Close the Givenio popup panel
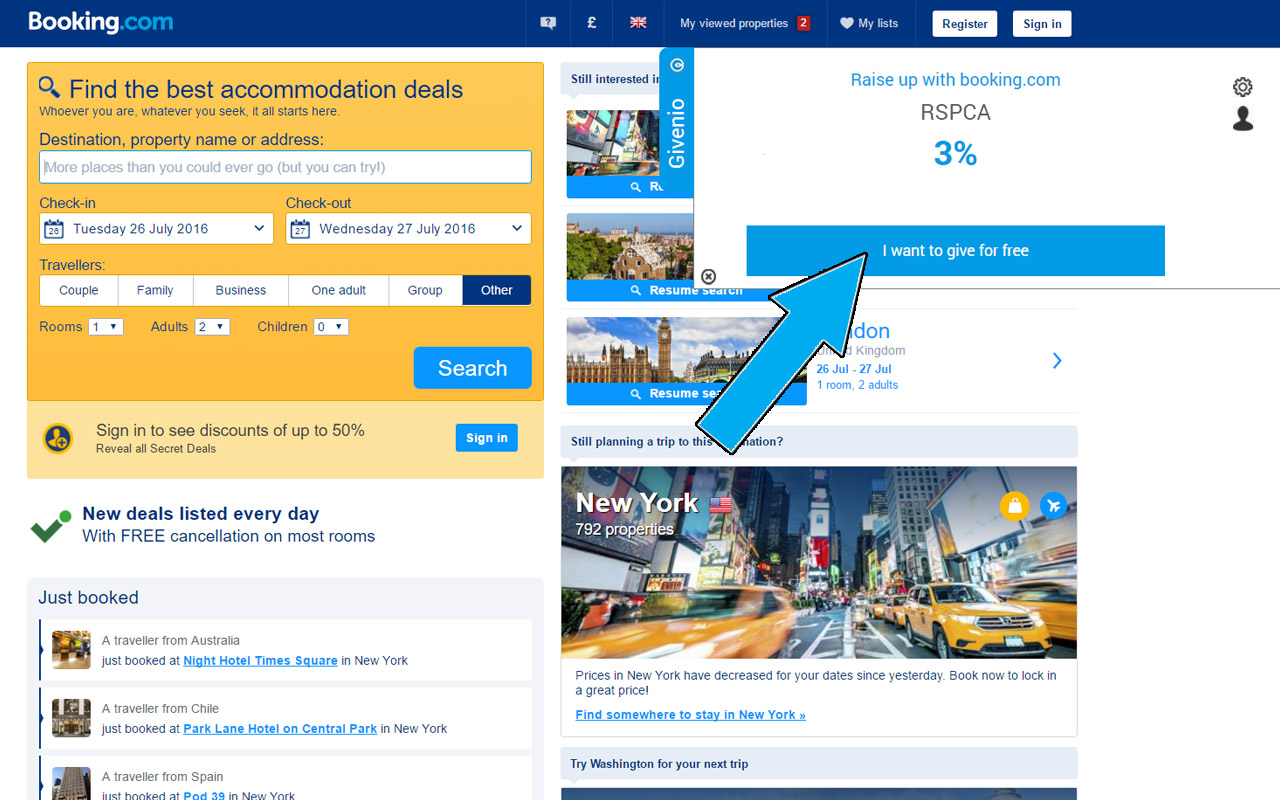Image resolution: width=1280 pixels, height=800 pixels. pos(708,276)
